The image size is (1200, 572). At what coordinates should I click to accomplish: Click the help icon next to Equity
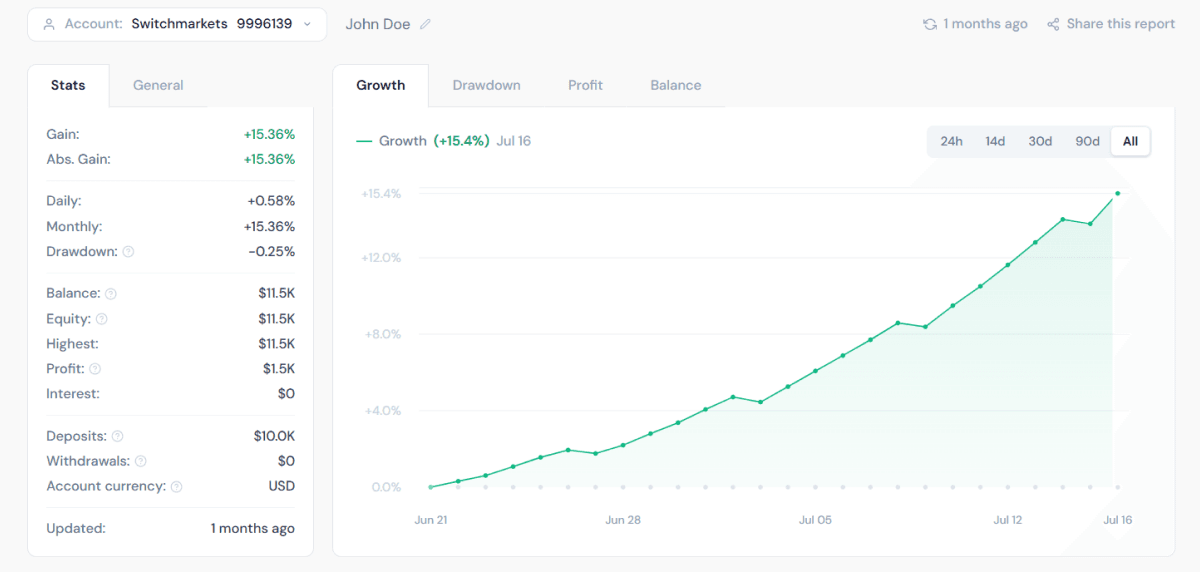coord(101,319)
